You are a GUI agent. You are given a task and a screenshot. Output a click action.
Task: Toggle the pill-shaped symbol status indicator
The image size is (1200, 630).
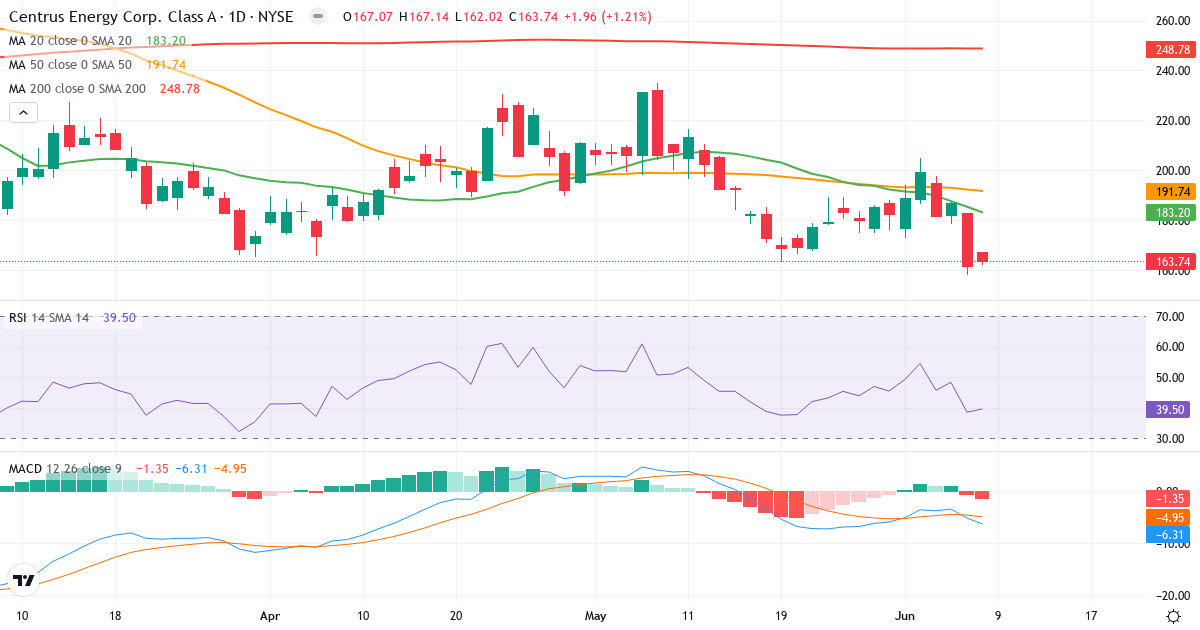coord(318,17)
